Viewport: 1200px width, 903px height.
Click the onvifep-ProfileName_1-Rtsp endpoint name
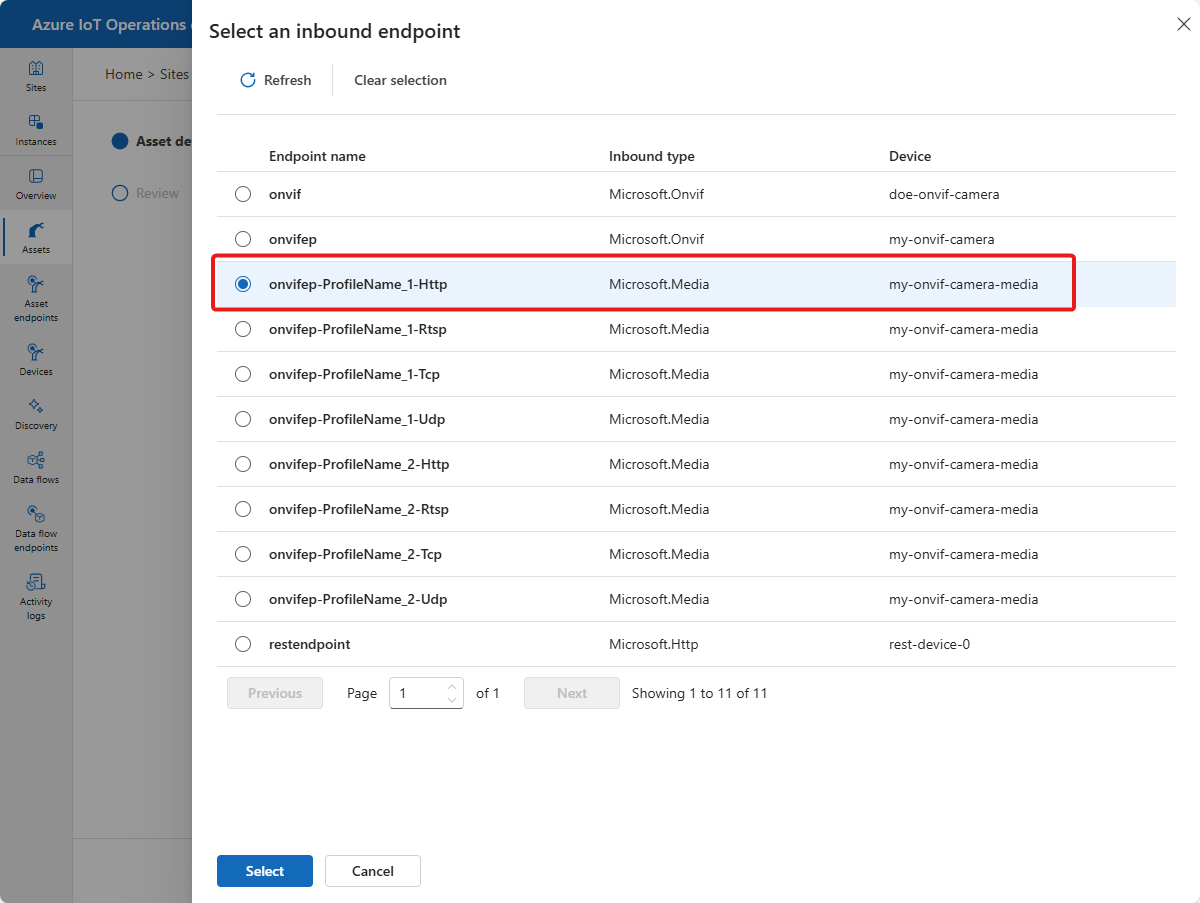[358, 329]
